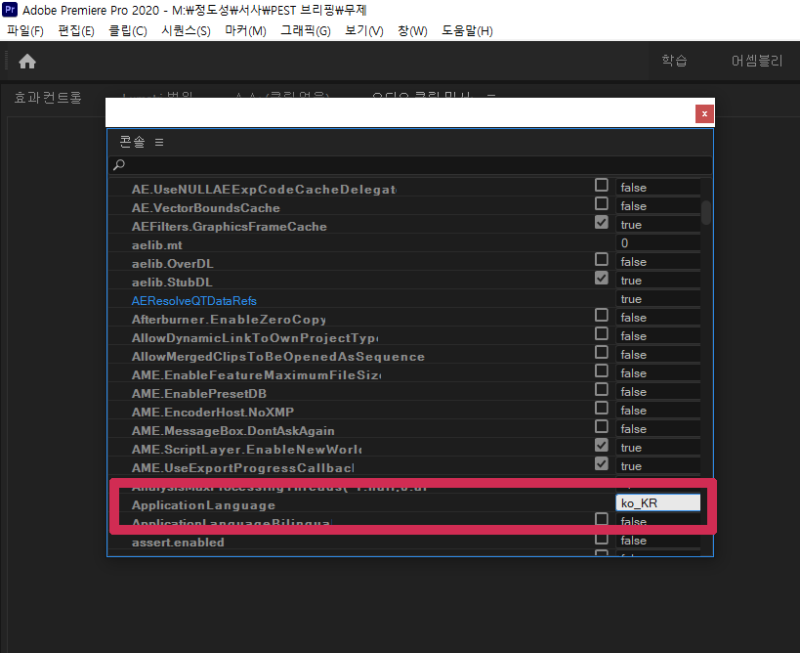Uncheck AEFilters.GraphicsFrameCache checkbox

pyautogui.click(x=602, y=222)
